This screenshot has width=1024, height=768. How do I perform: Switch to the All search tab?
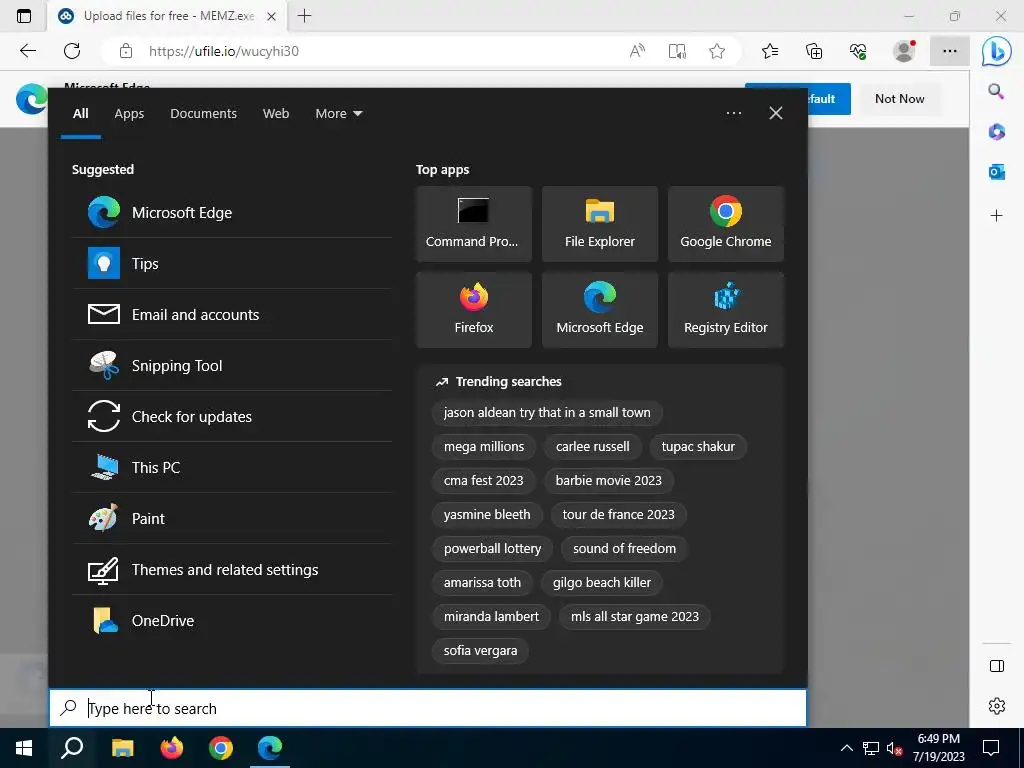coord(80,114)
